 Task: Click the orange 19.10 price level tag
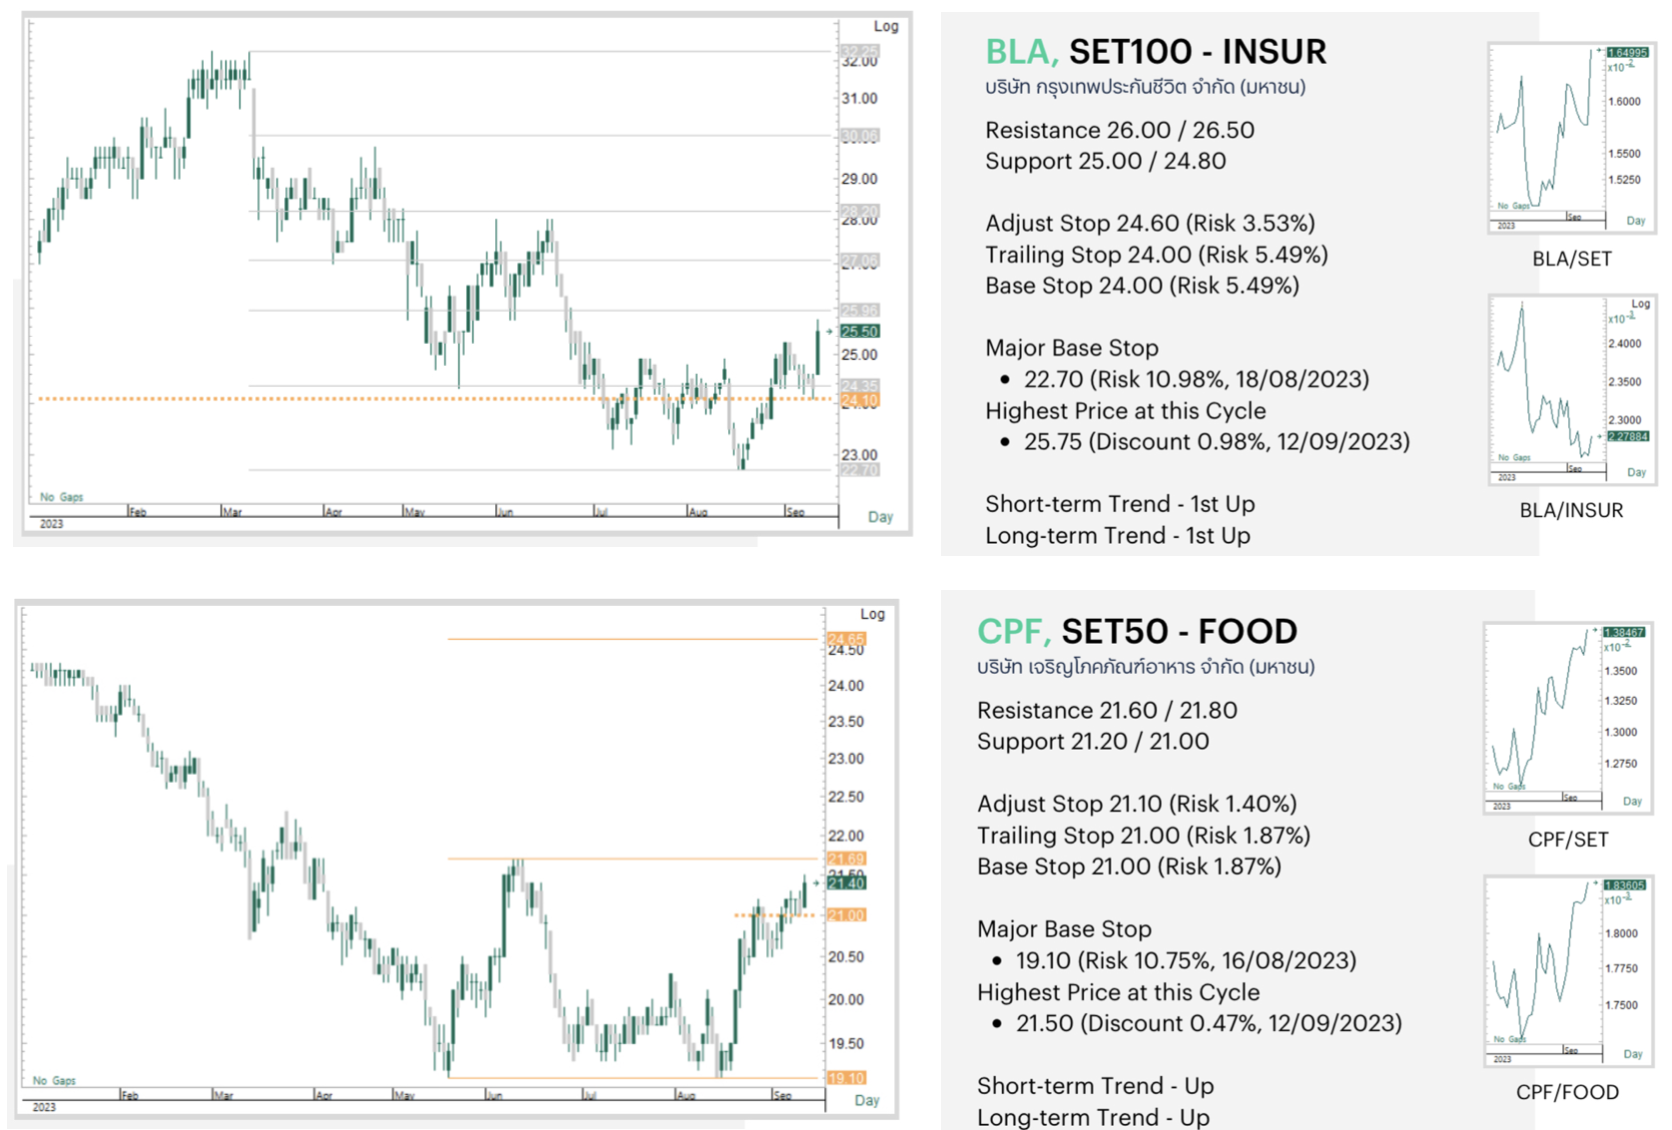tap(846, 1078)
